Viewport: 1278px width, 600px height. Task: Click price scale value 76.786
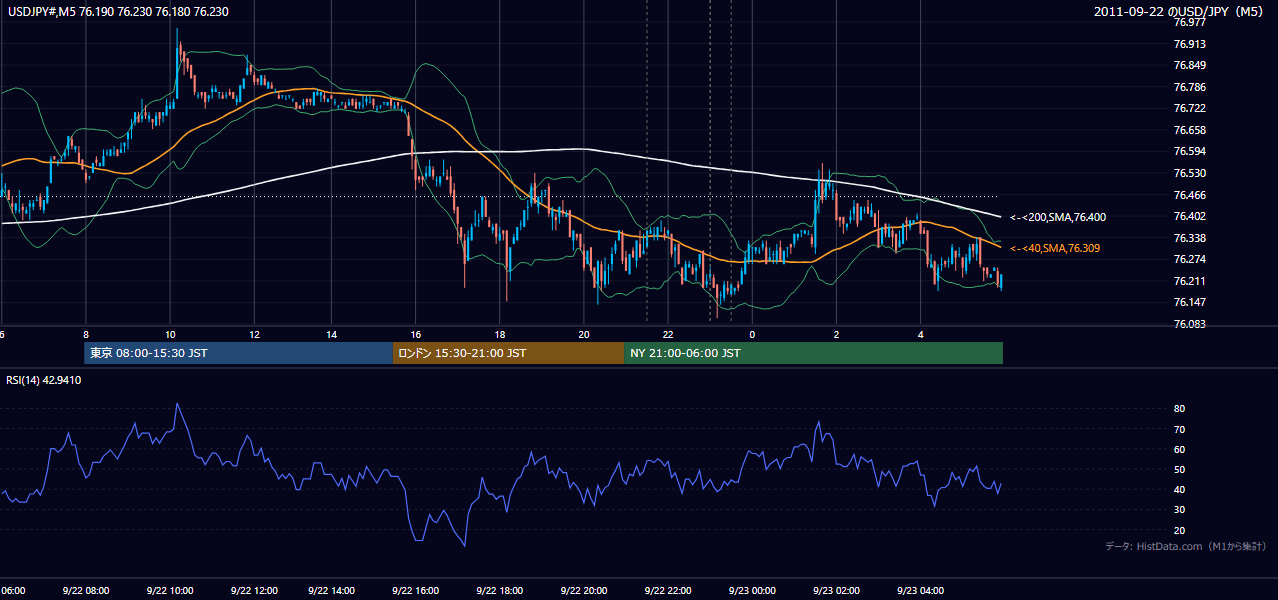[1190, 87]
